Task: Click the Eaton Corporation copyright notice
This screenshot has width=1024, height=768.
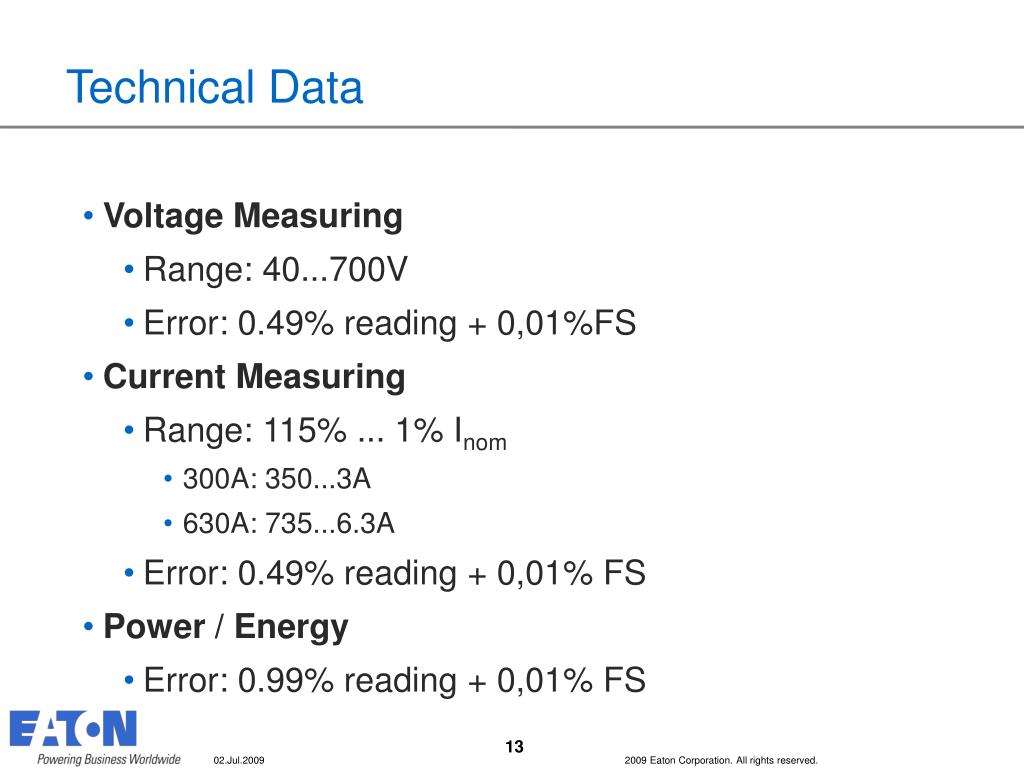Action: tap(721, 760)
